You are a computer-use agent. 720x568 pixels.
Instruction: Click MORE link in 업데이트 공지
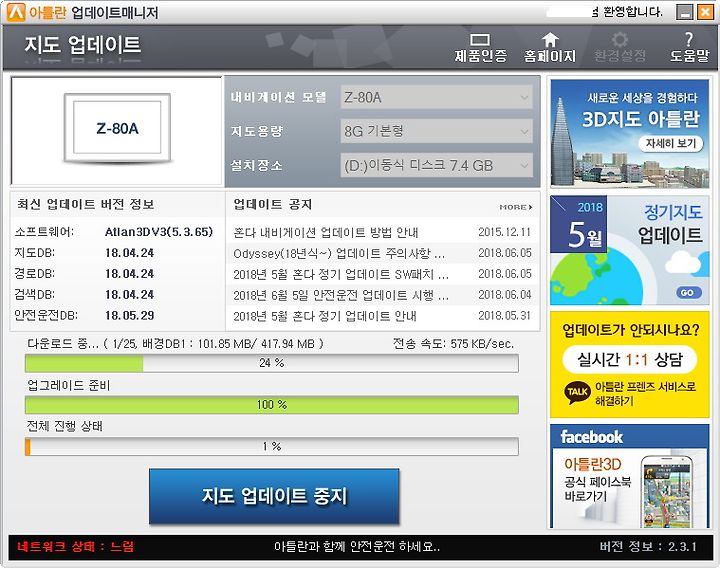tap(516, 207)
